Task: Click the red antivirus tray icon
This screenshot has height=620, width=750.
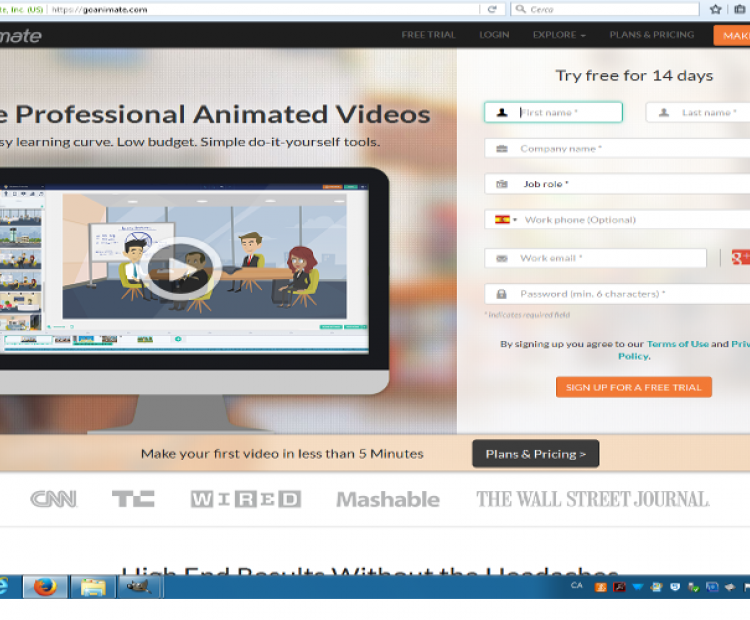Action: coord(619,587)
